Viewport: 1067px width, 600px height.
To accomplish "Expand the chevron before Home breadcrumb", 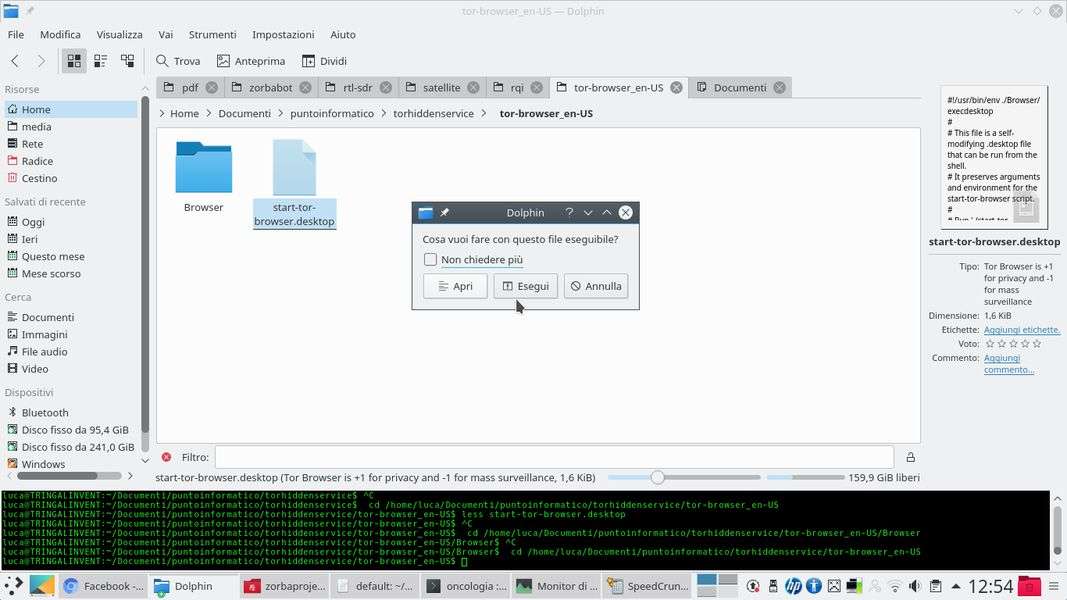I will click(x=162, y=114).
